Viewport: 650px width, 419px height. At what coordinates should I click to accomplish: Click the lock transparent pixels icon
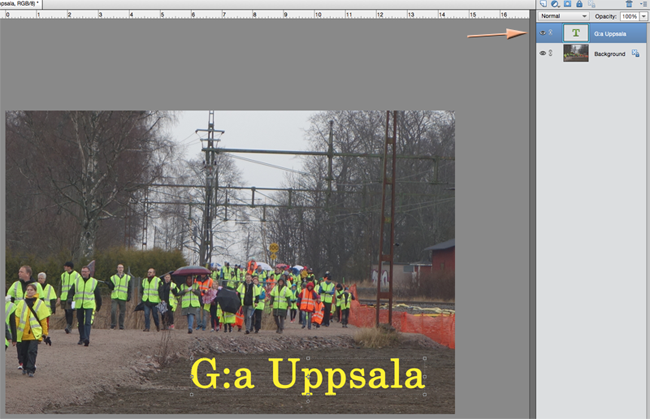[592, 4]
